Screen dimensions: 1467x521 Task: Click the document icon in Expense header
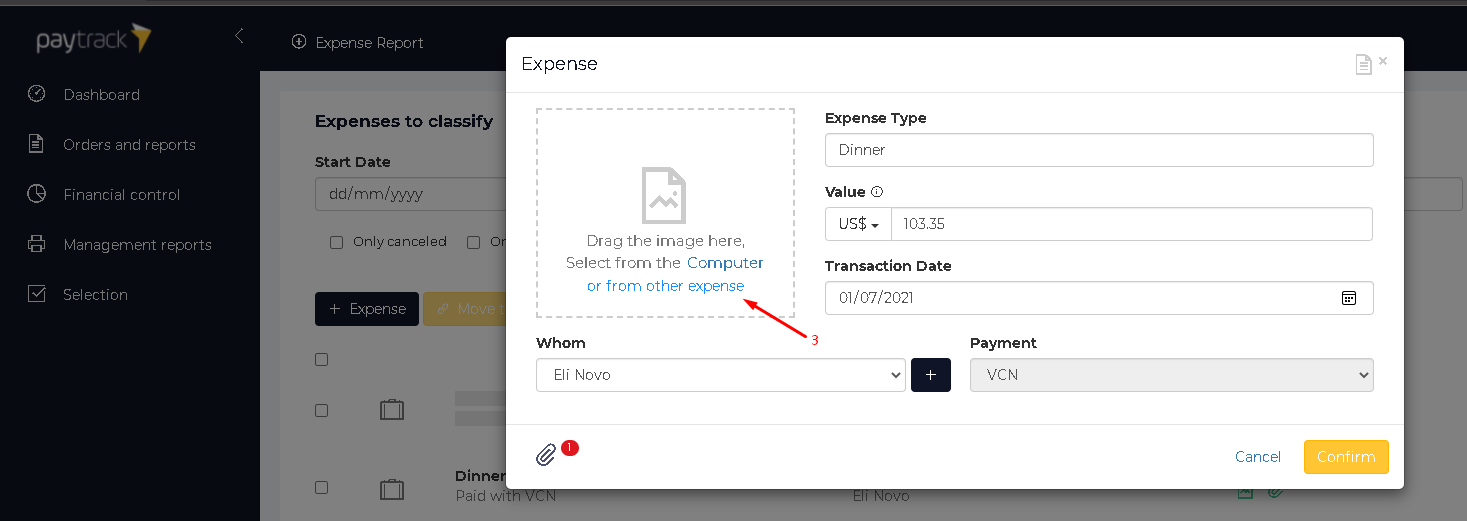pyautogui.click(x=1363, y=64)
